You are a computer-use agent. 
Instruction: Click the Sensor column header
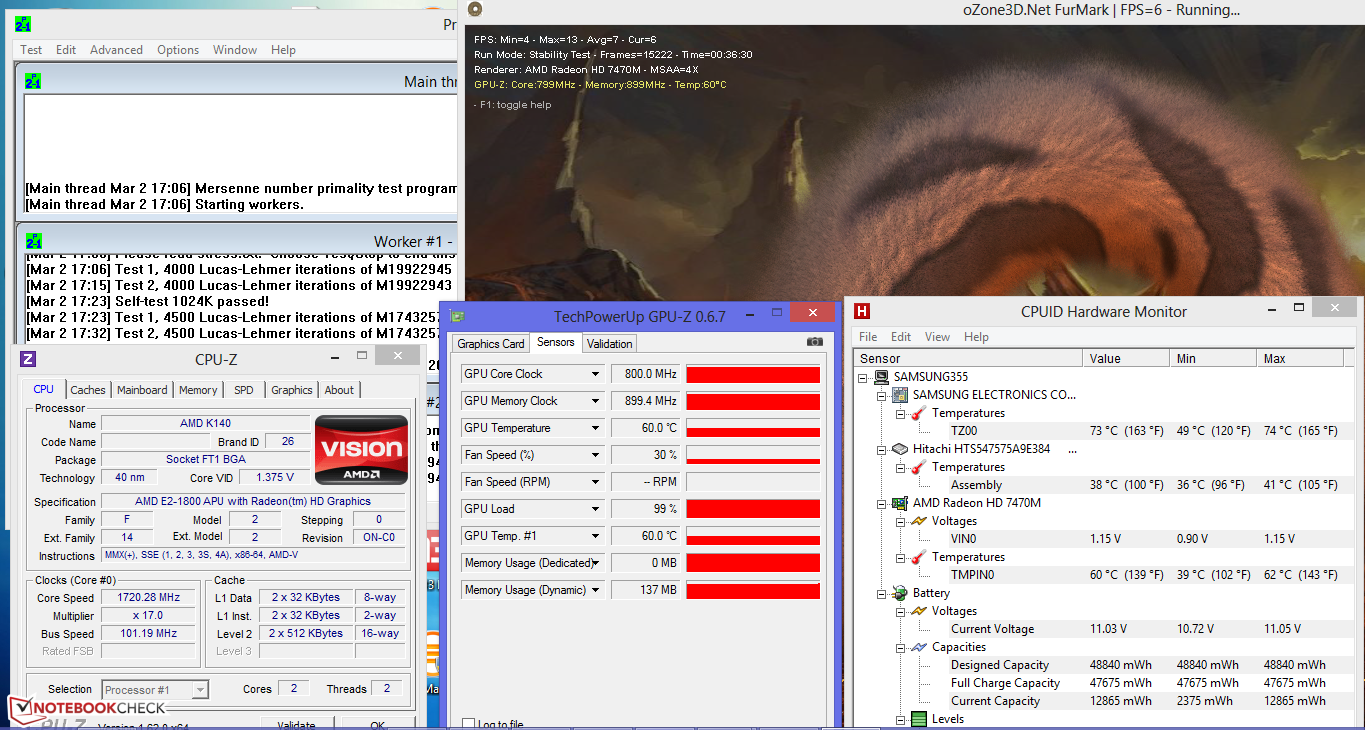click(969, 358)
